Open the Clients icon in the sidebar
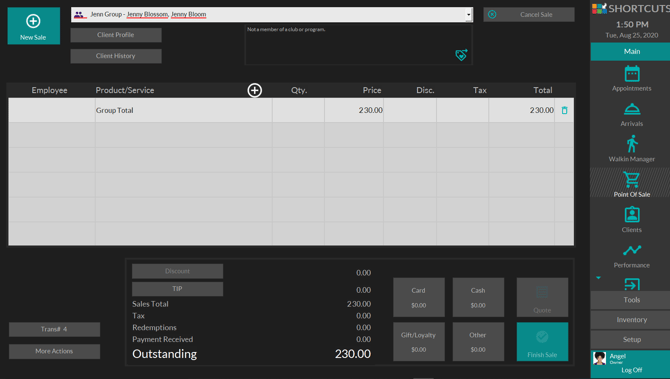Screen dimensions: 670x379 [x=632, y=214]
